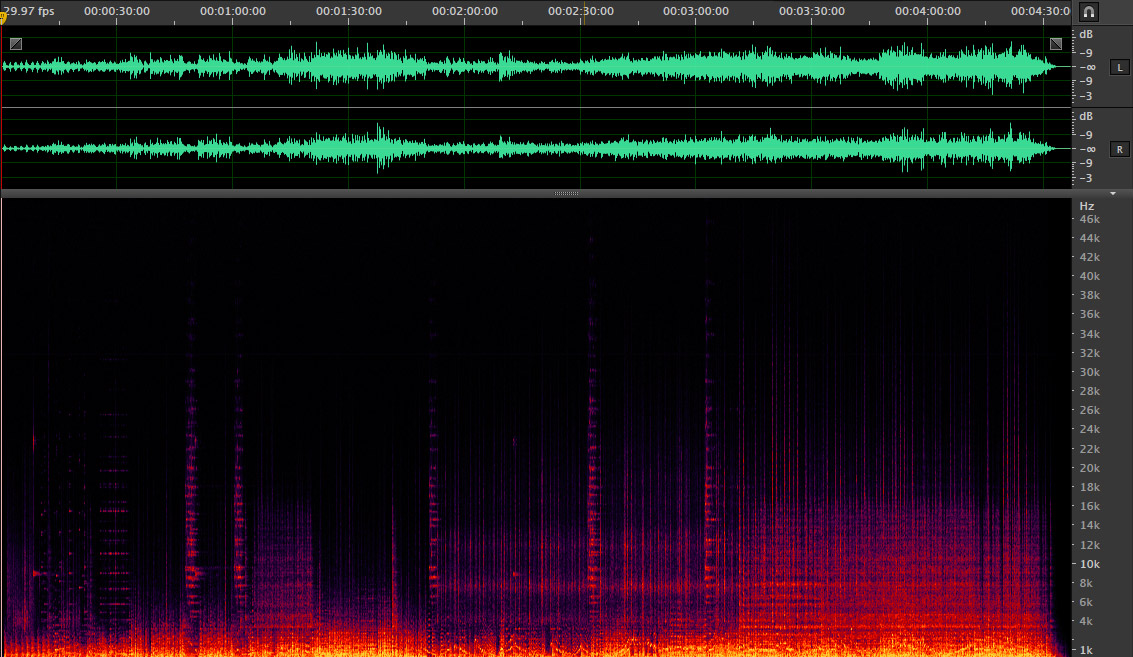Click the 42k label on the frequency scale

coord(1090,257)
